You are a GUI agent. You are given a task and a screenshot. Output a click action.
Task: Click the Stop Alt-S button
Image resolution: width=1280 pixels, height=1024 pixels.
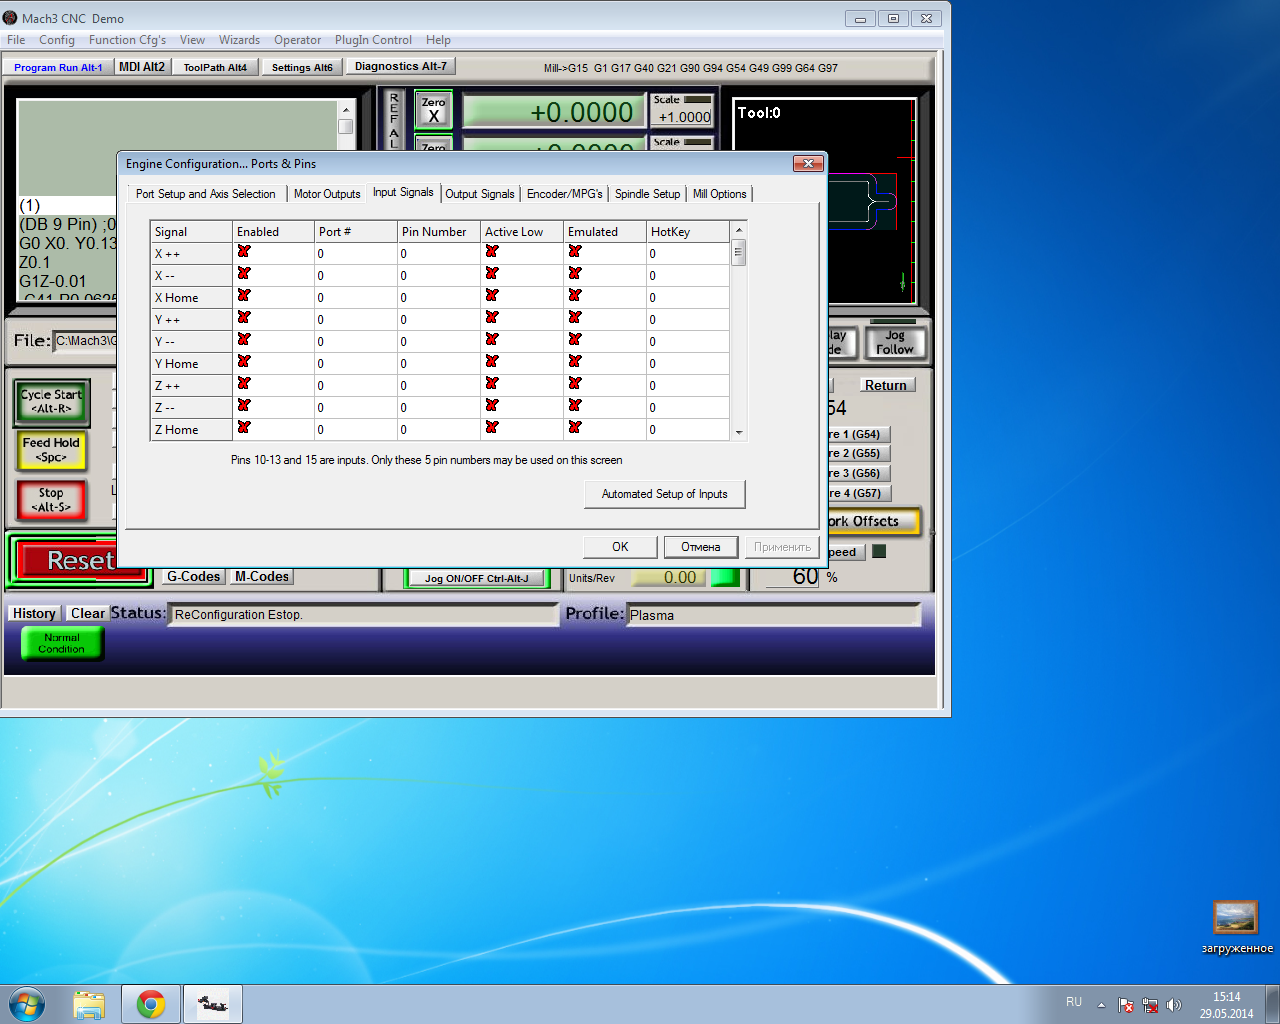[x=51, y=500]
